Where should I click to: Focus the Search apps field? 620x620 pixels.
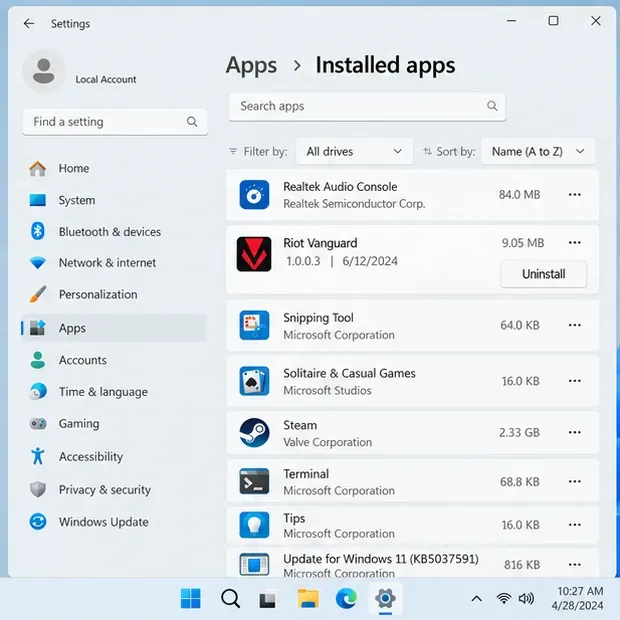367,106
